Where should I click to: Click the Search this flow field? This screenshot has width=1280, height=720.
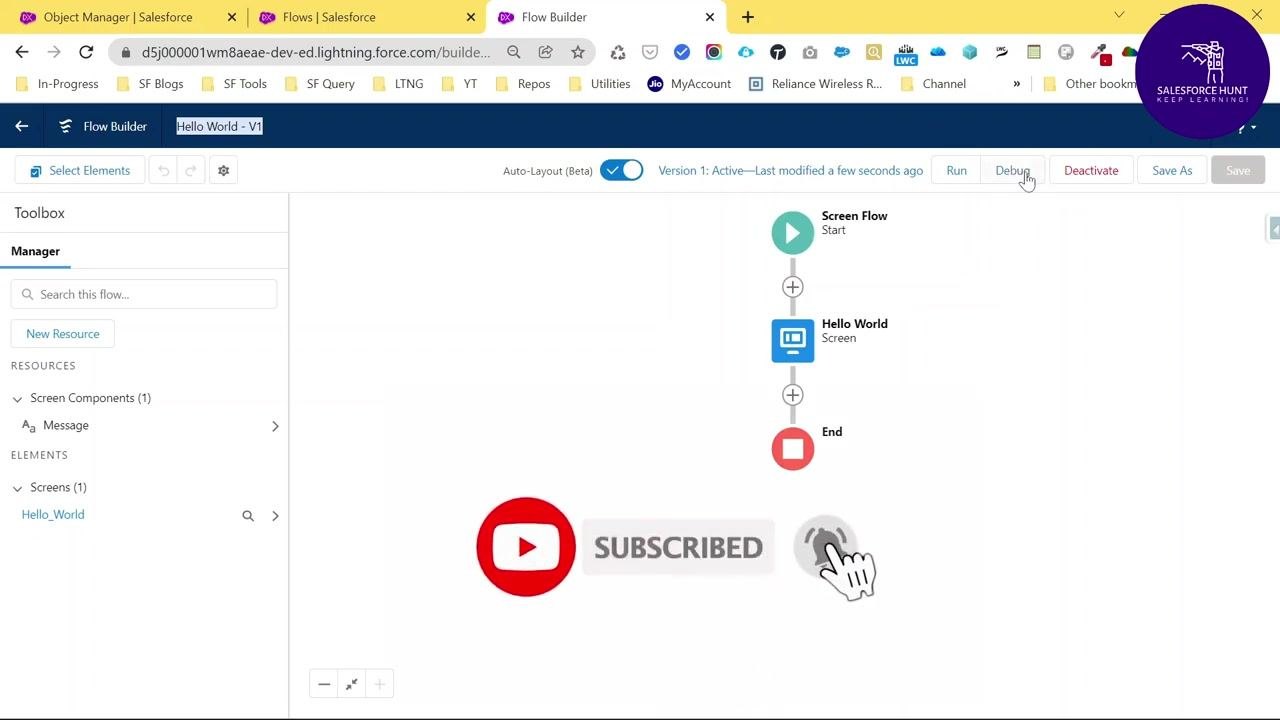coord(144,294)
